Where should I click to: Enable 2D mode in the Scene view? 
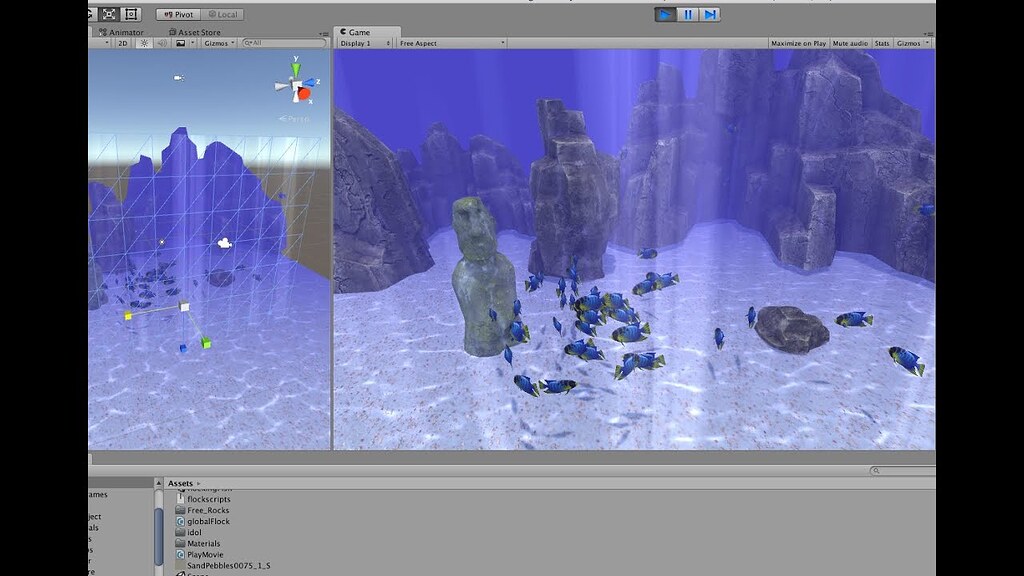pos(124,43)
